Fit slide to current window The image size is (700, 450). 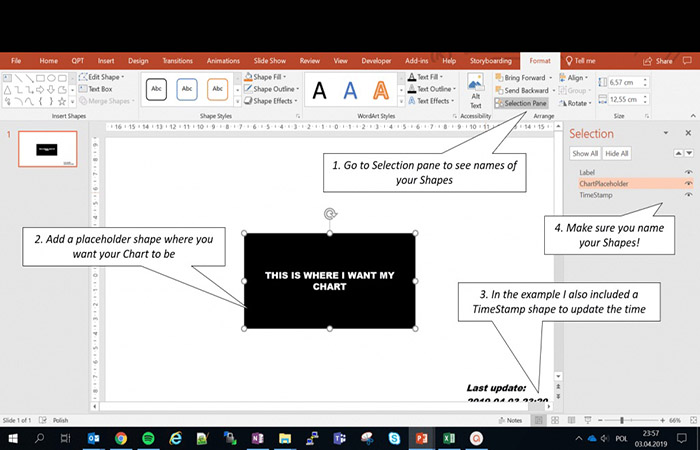[x=693, y=420]
